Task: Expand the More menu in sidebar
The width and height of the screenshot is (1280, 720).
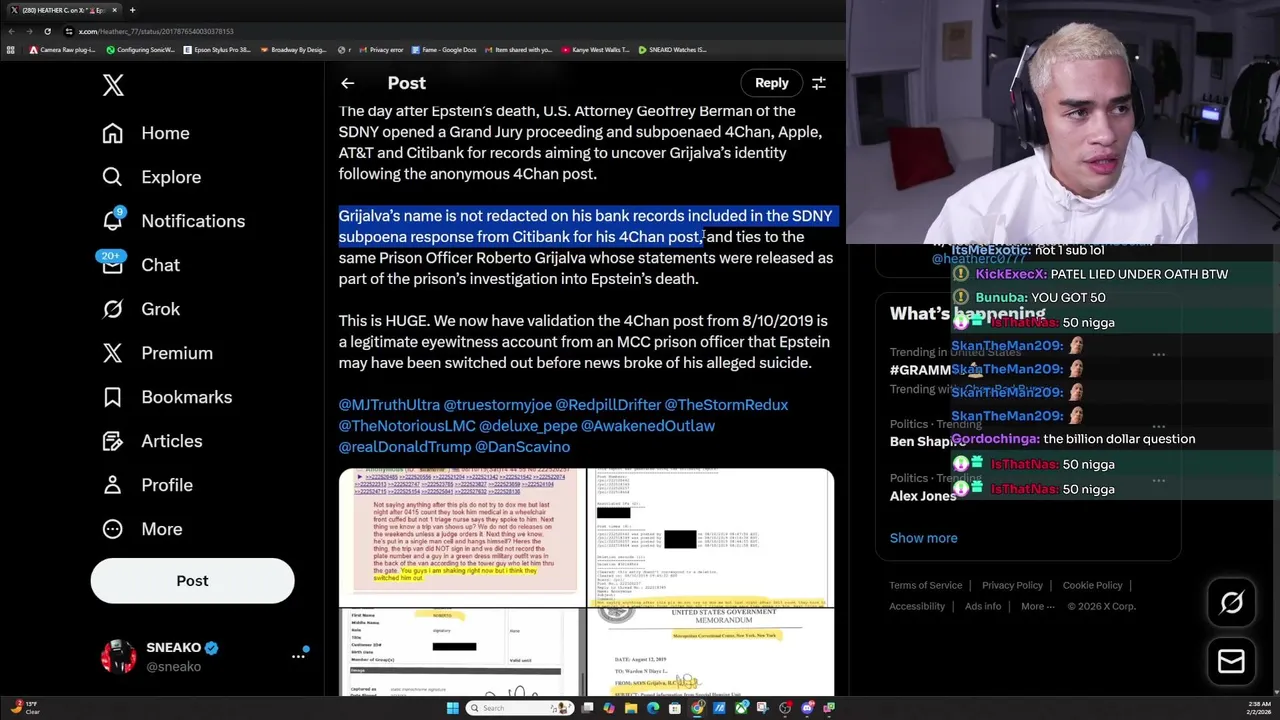Action: (142, 529)
